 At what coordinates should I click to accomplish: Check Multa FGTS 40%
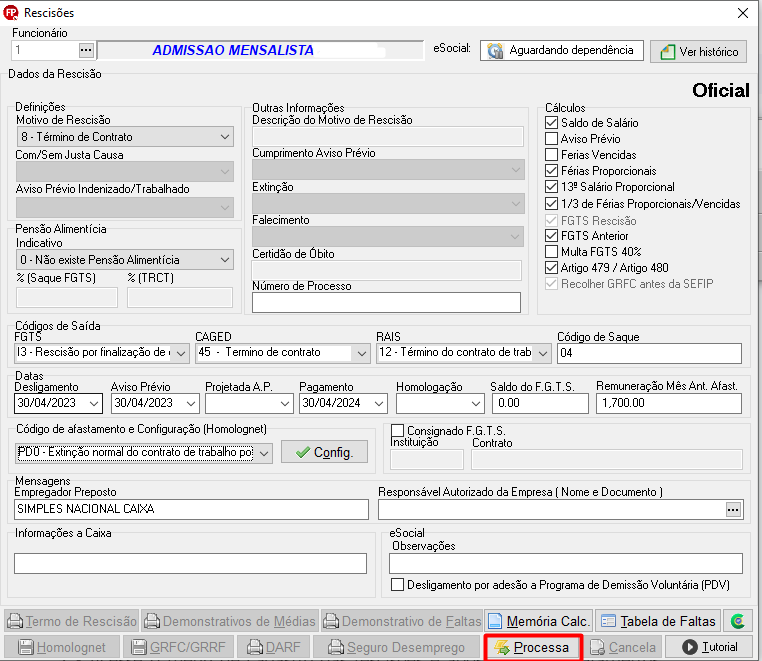(x=551, y=252)
